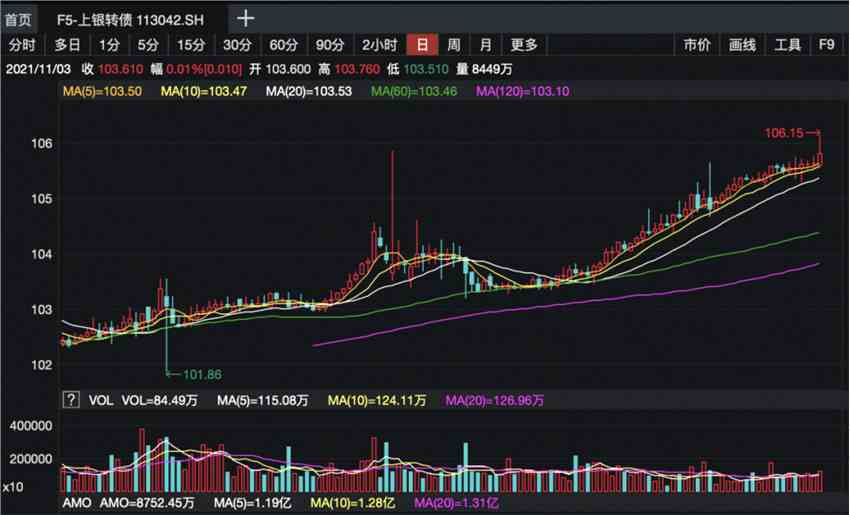Select the 30分 period
The width and height of the screenshot is (850, 515).
point(237,45)
